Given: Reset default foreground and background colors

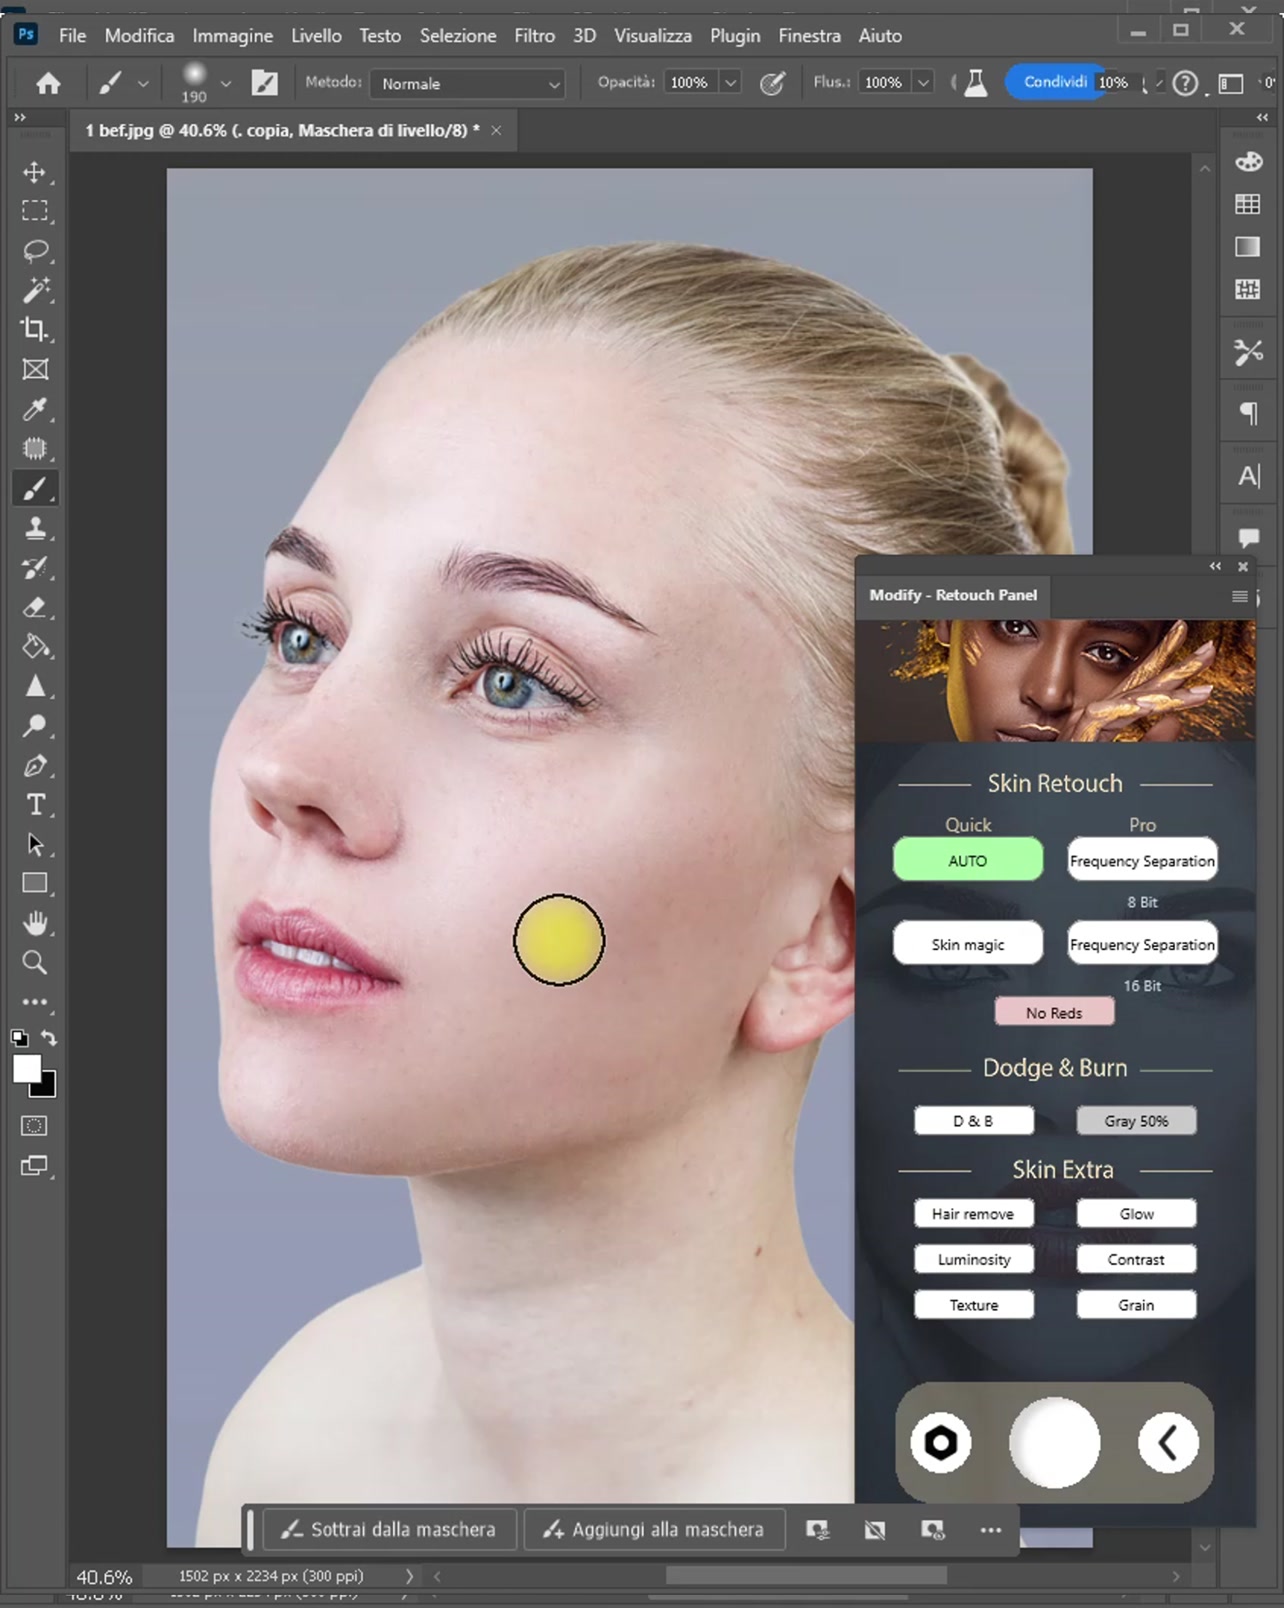Looking at the screenshot, I should [19, 1038].
